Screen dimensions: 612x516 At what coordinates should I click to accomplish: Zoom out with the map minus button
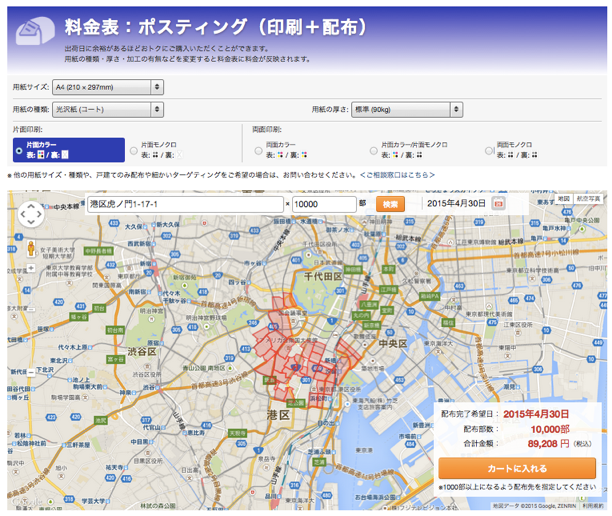coord(31,372)
